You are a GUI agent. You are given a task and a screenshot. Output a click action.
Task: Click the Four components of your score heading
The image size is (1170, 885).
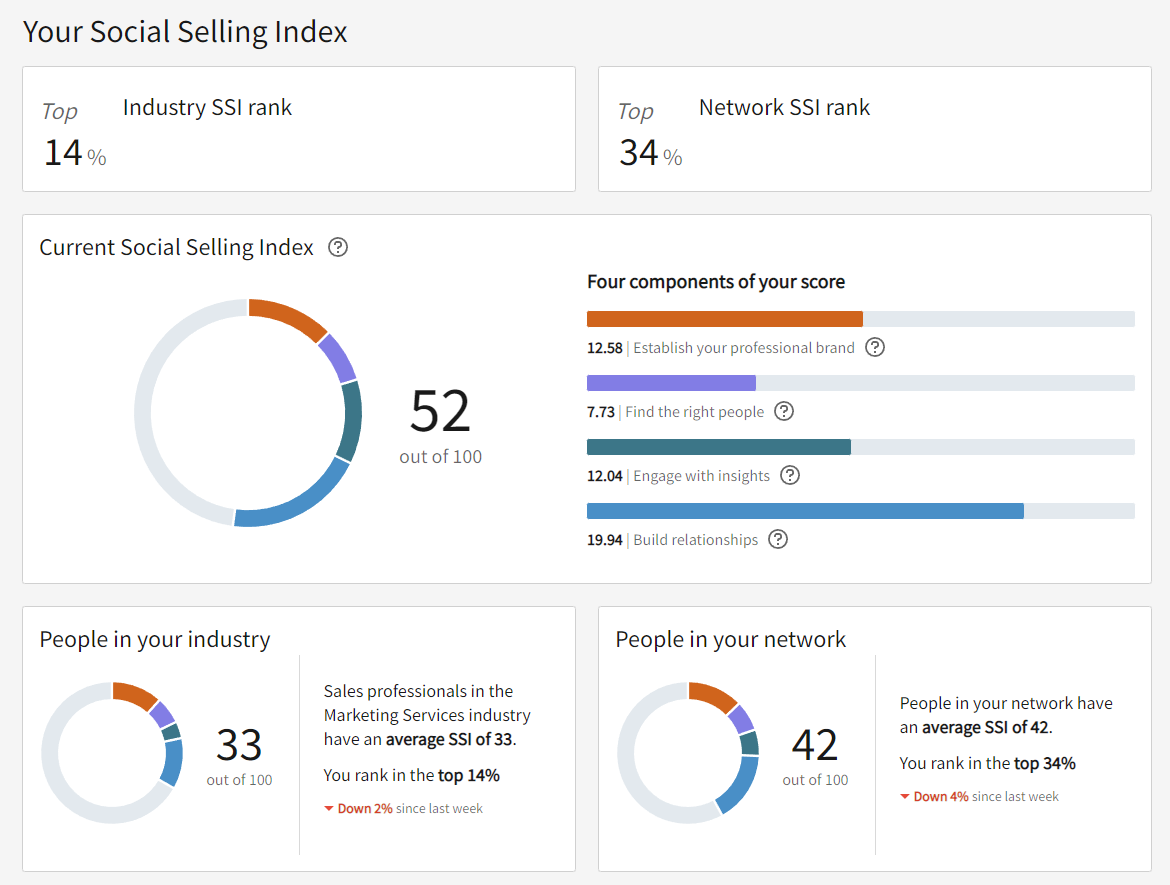[x=716, y=282]
